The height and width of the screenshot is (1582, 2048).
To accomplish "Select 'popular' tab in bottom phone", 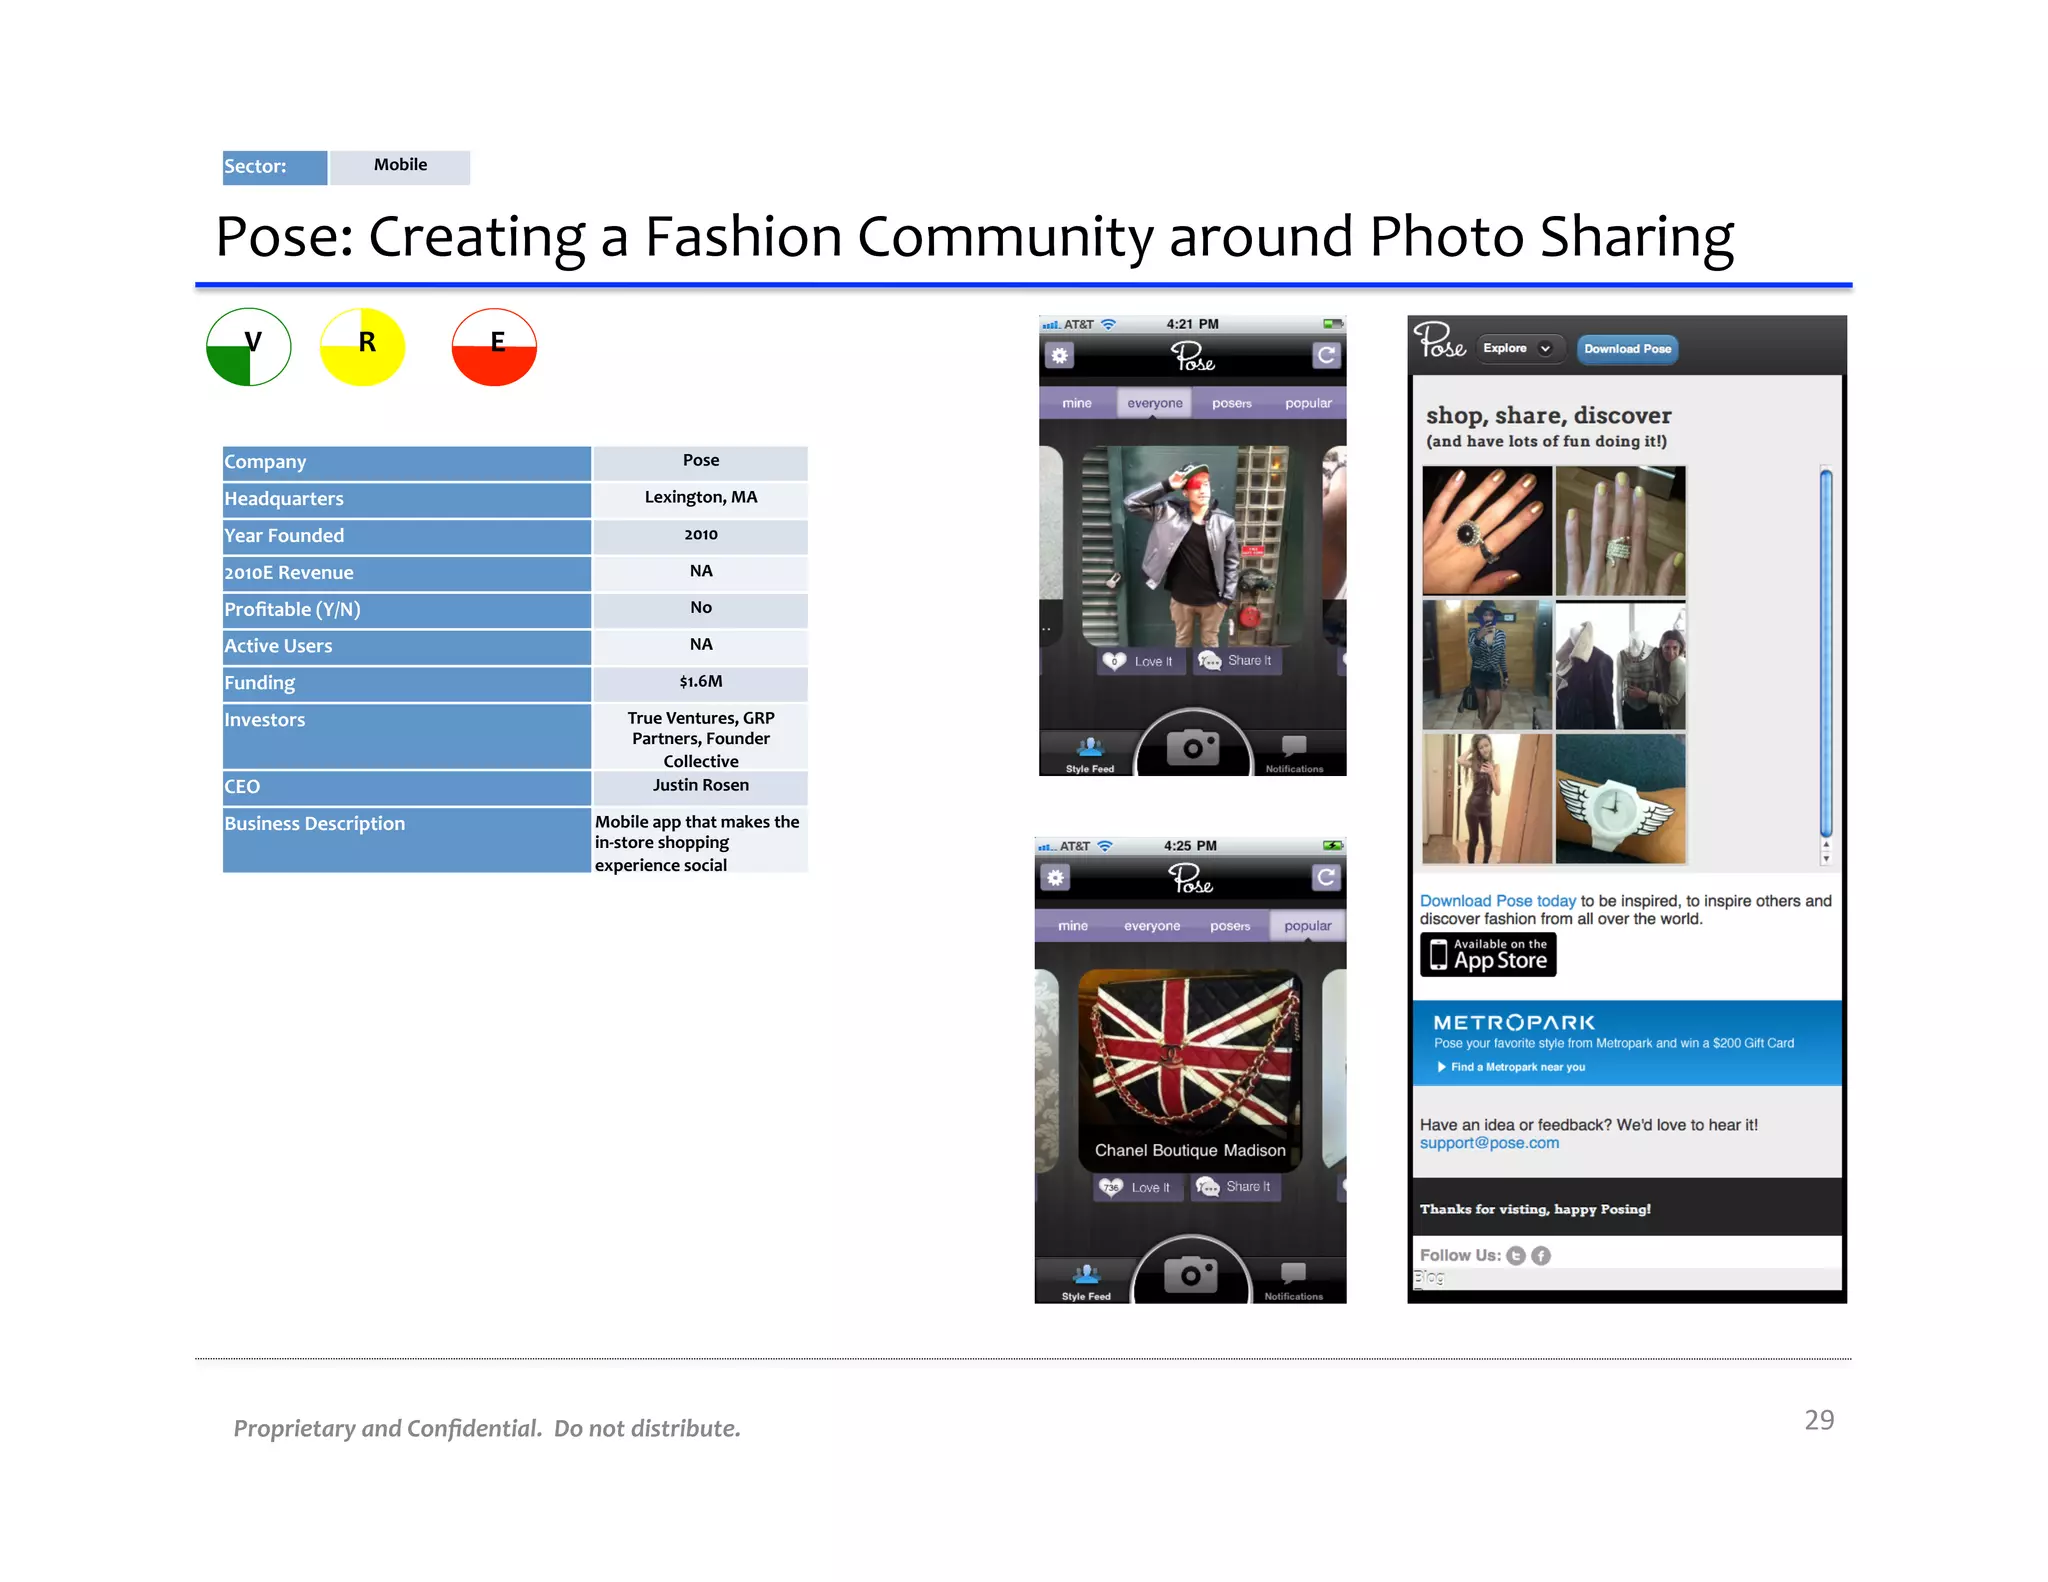I will point(1308,926).
